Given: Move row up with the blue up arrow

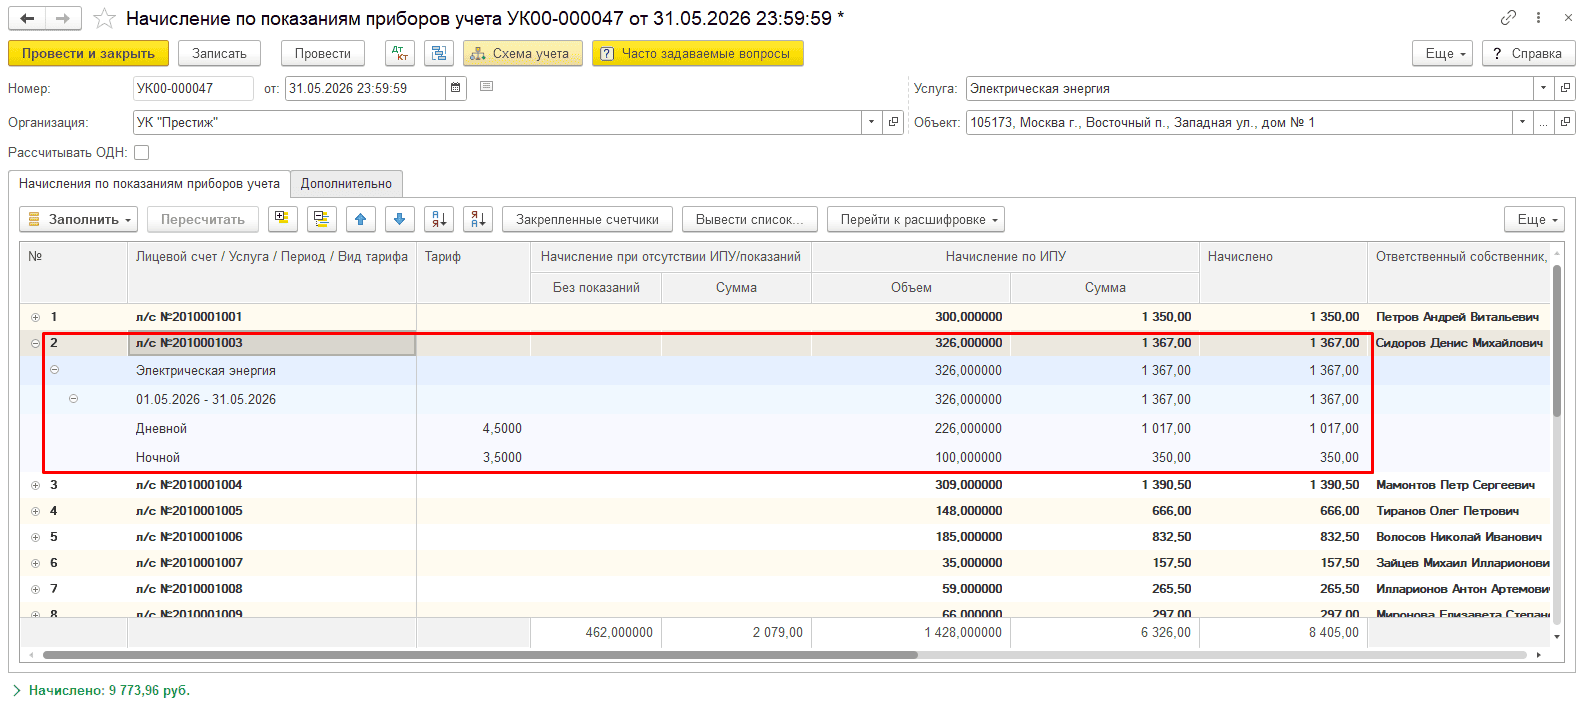Looking at the screenshot, I should [361, 219].
